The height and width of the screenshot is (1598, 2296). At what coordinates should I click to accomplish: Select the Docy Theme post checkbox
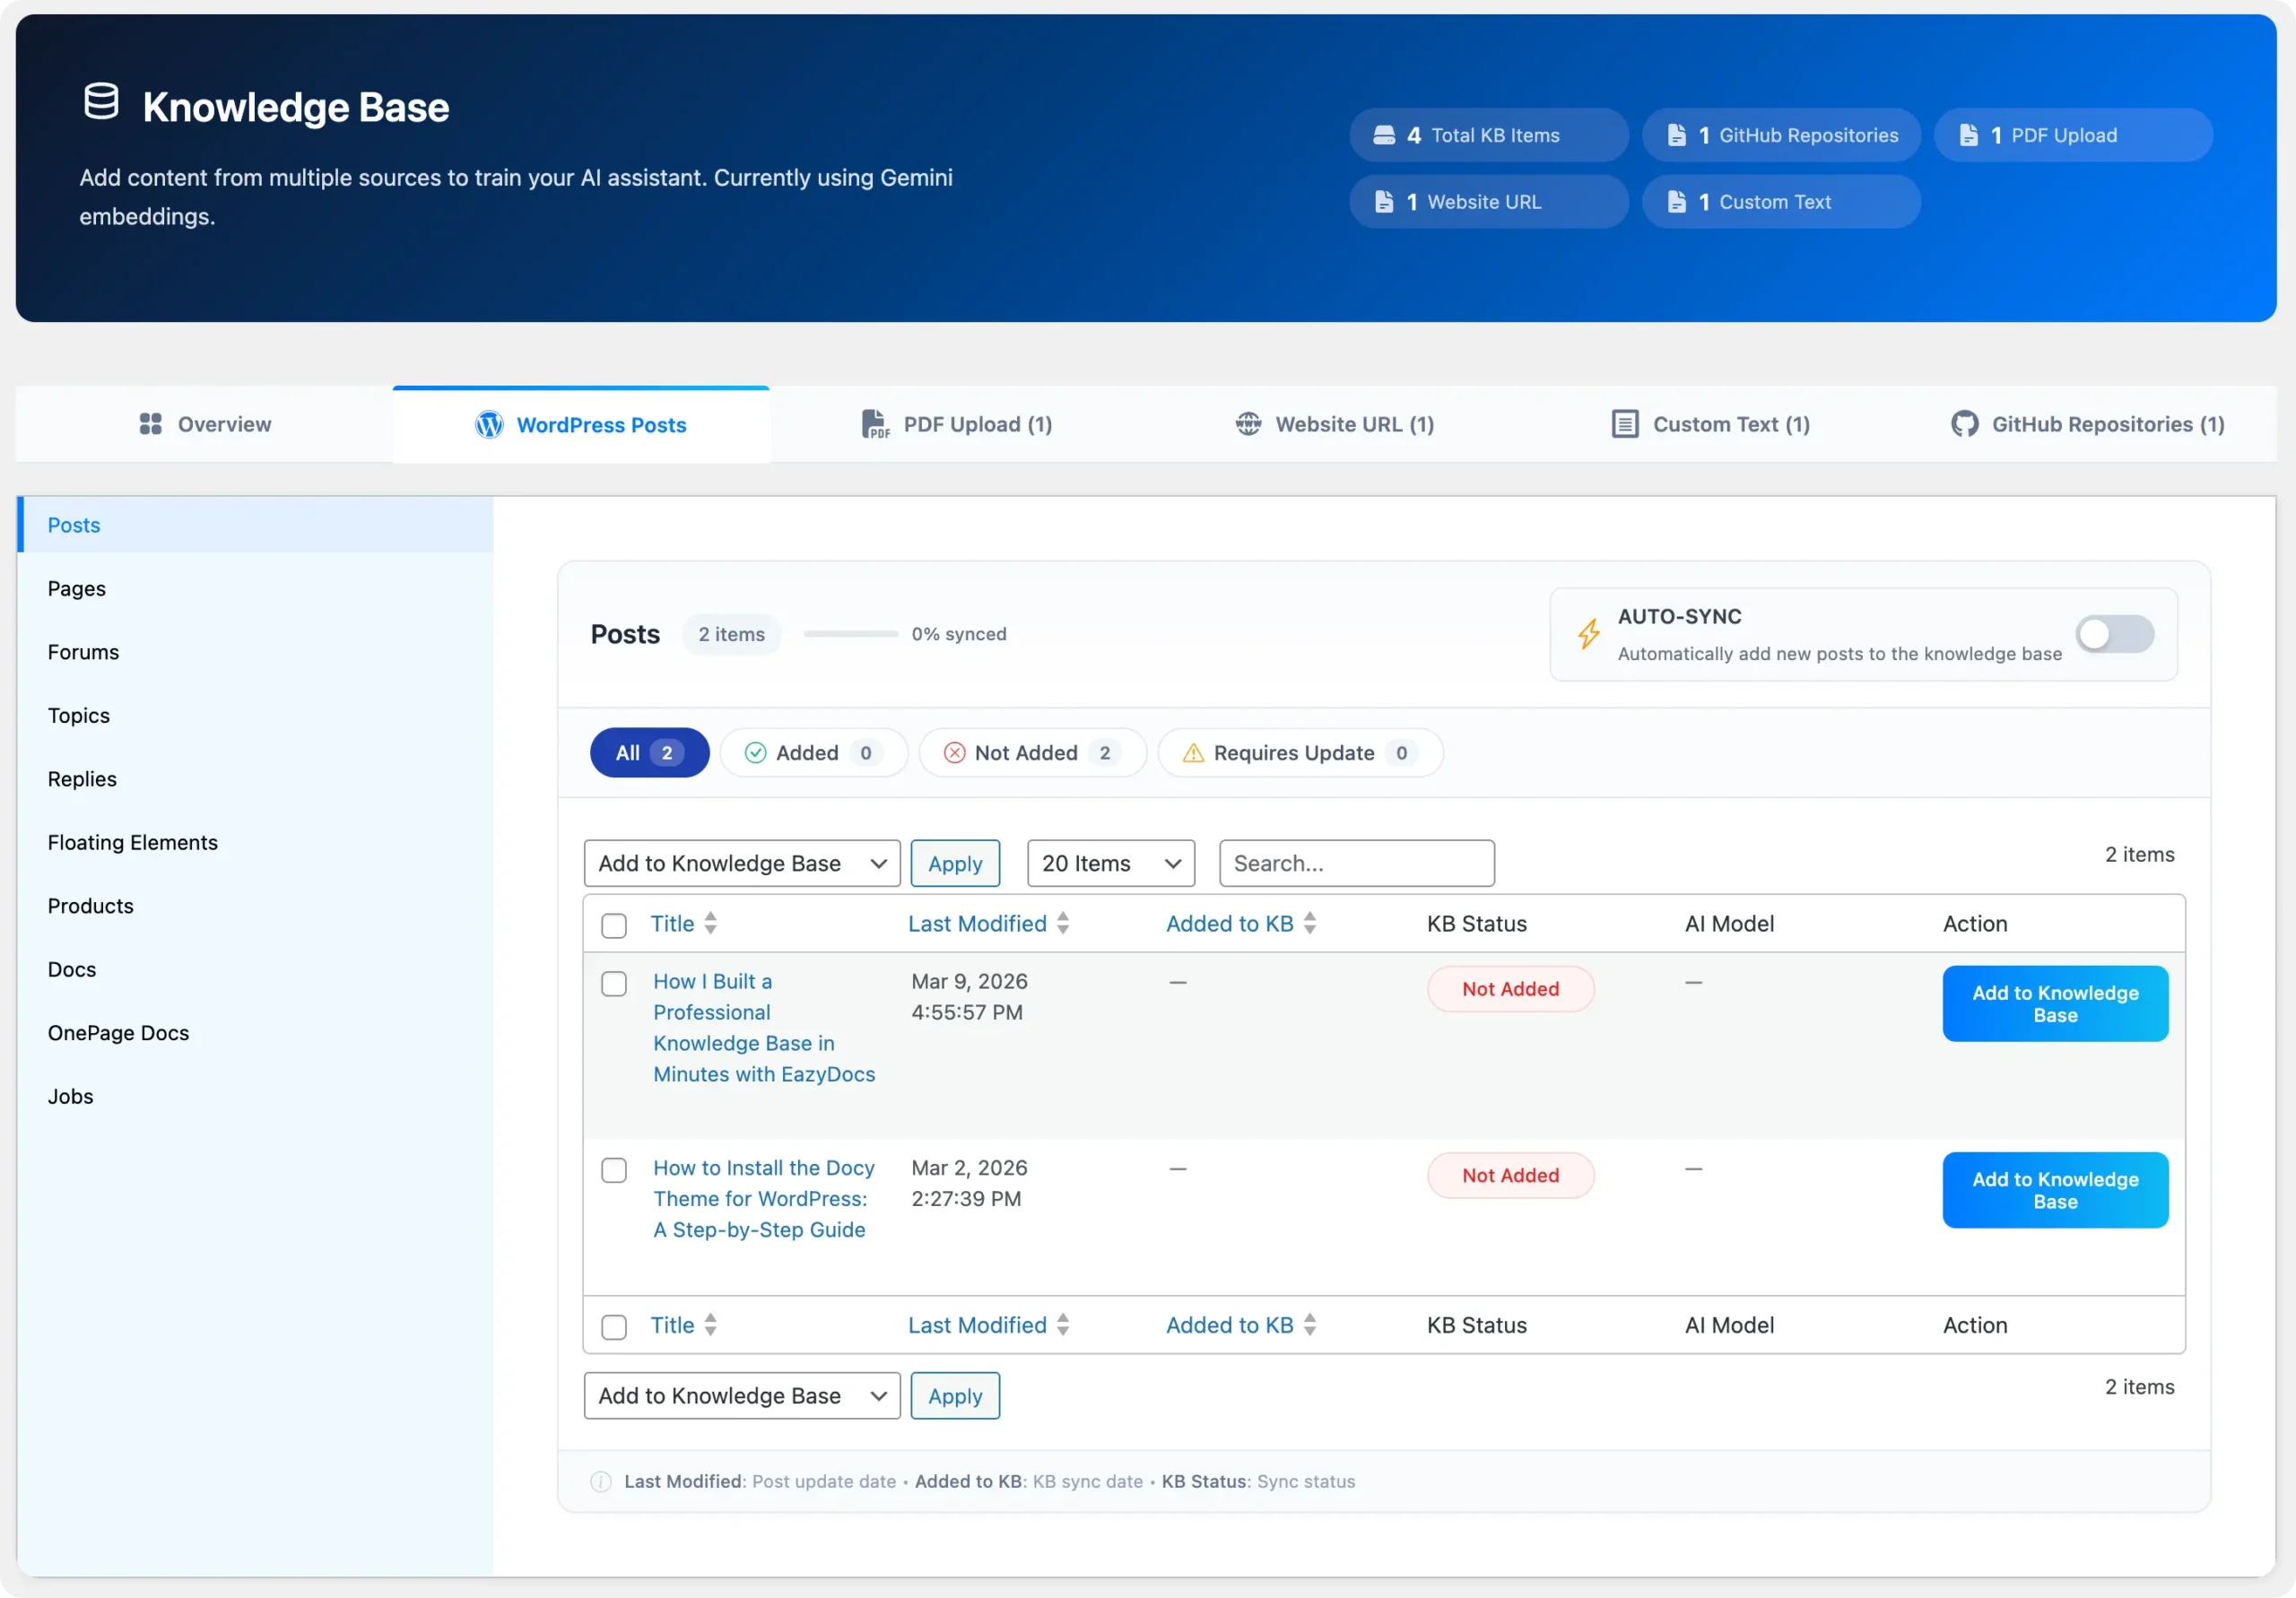[x=614, y=1170]
